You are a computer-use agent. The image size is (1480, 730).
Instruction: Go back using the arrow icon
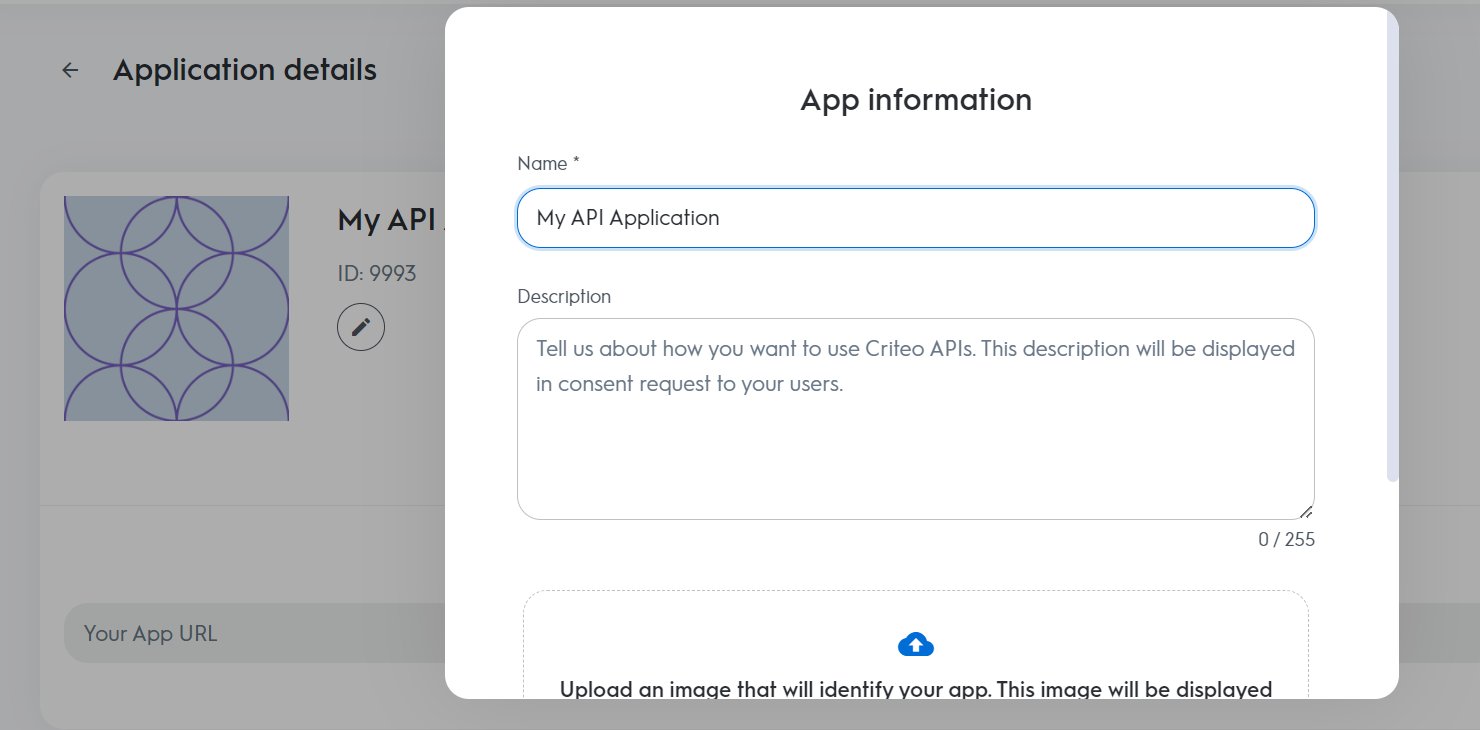[x=70, y=70]
